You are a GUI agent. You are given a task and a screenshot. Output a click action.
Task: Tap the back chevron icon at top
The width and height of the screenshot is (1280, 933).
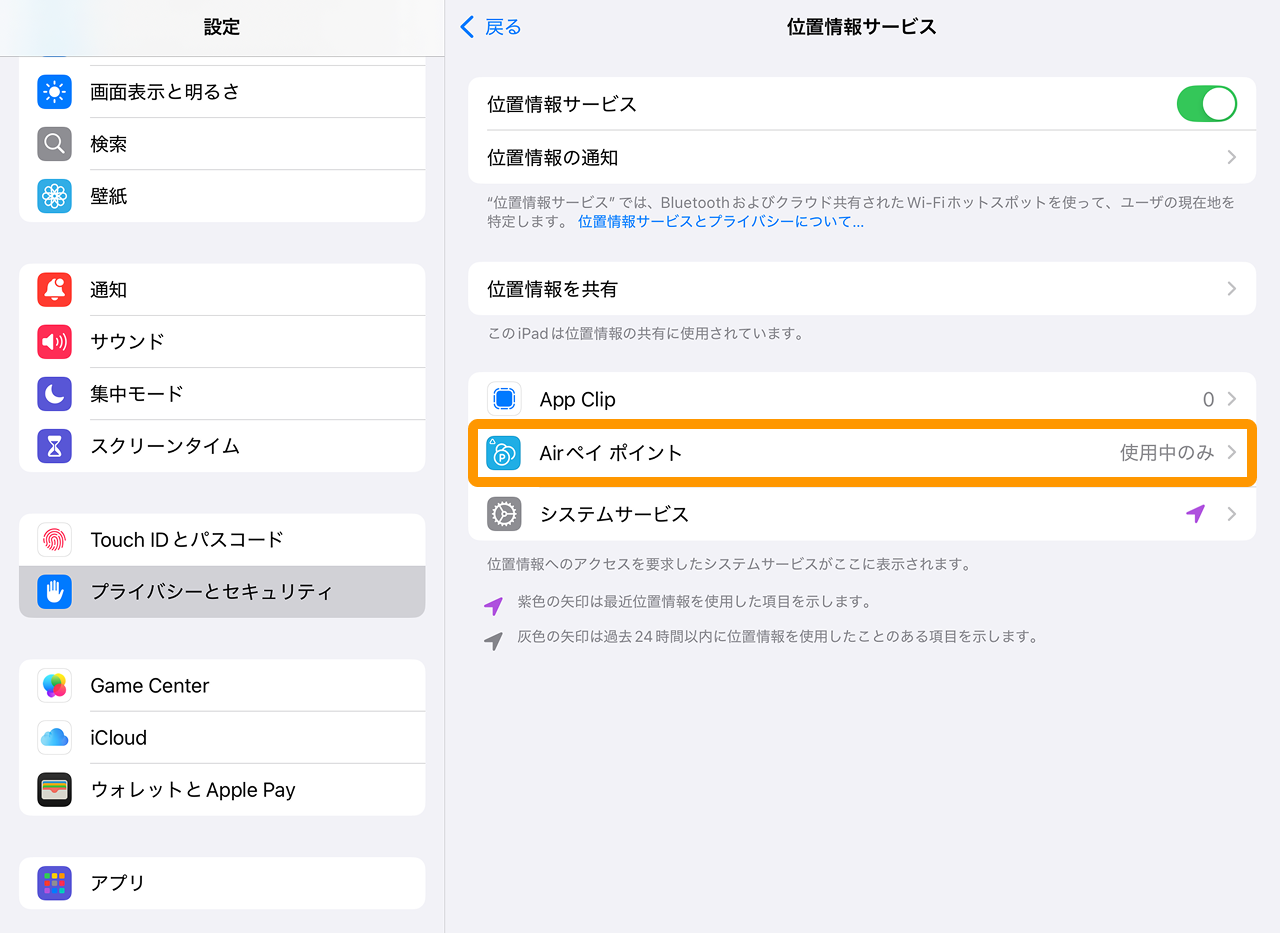(x=467, y=27)
